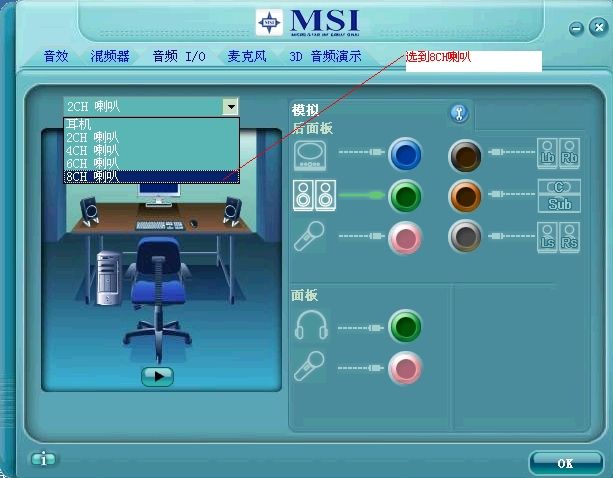This screenshot has height=478, width=613.
Task: Click the pink front panel microphone jack
Action: tap(405, 368)
